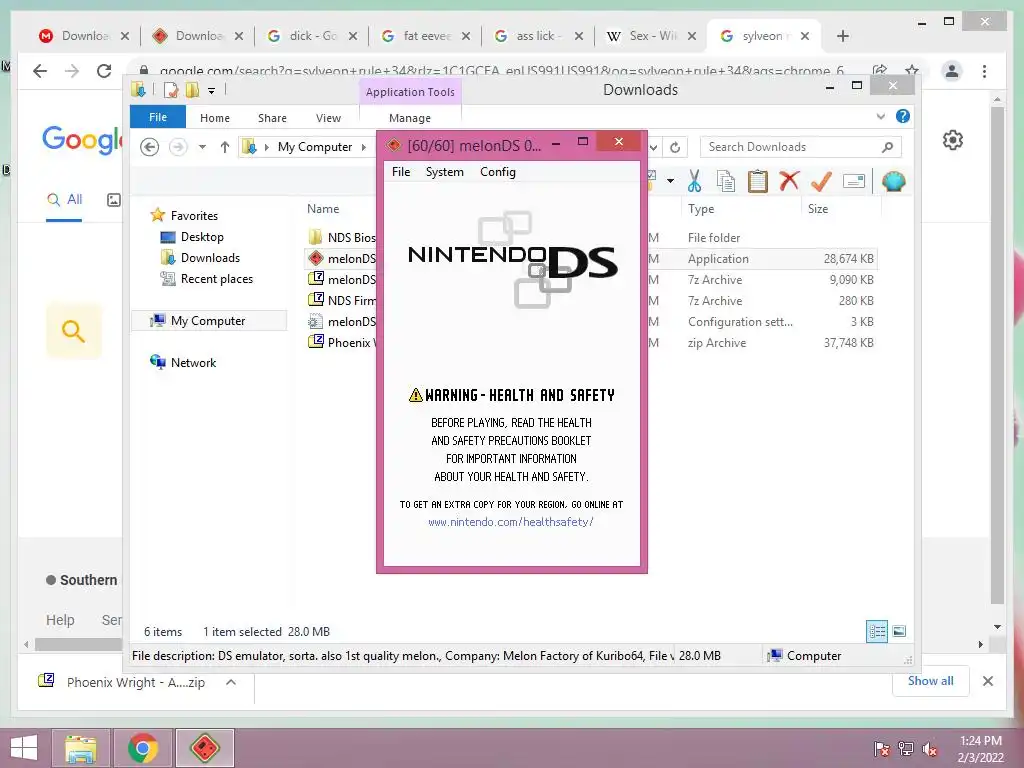Click the All search results tab

(x=65, y=200)
